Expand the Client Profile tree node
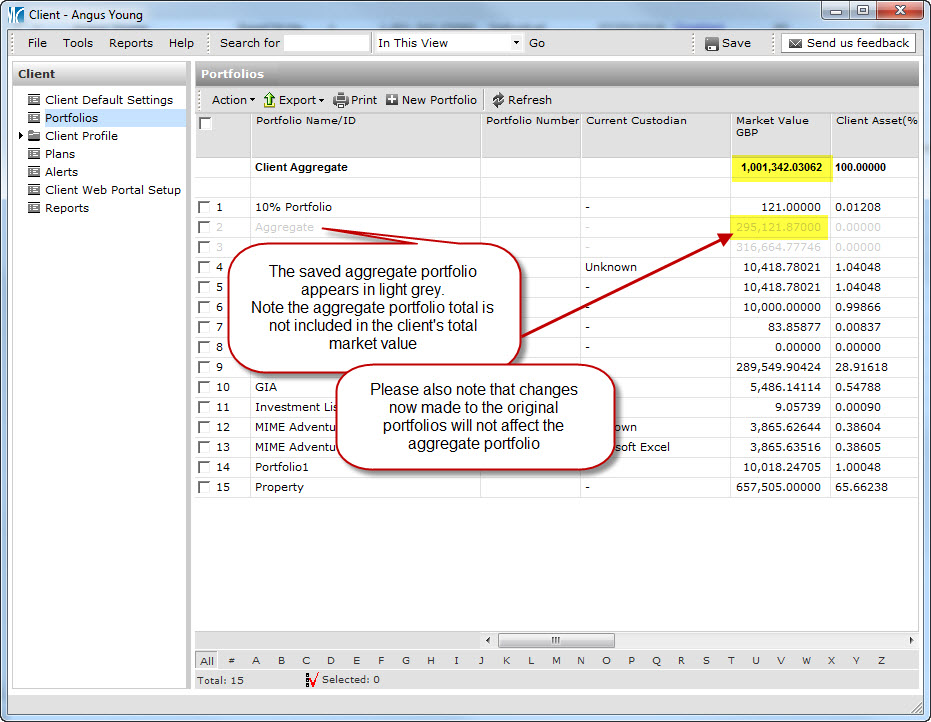 (x=21, y=136)
